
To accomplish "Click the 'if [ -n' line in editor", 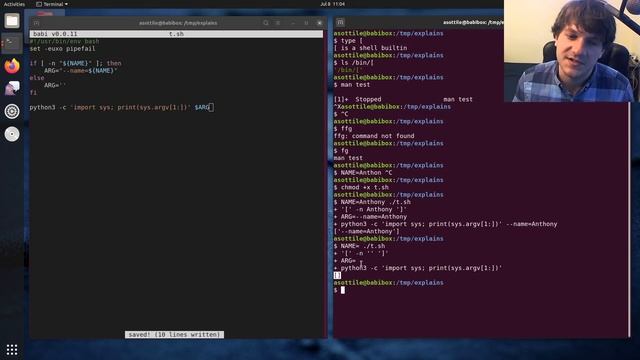I will tap(76, 63).
